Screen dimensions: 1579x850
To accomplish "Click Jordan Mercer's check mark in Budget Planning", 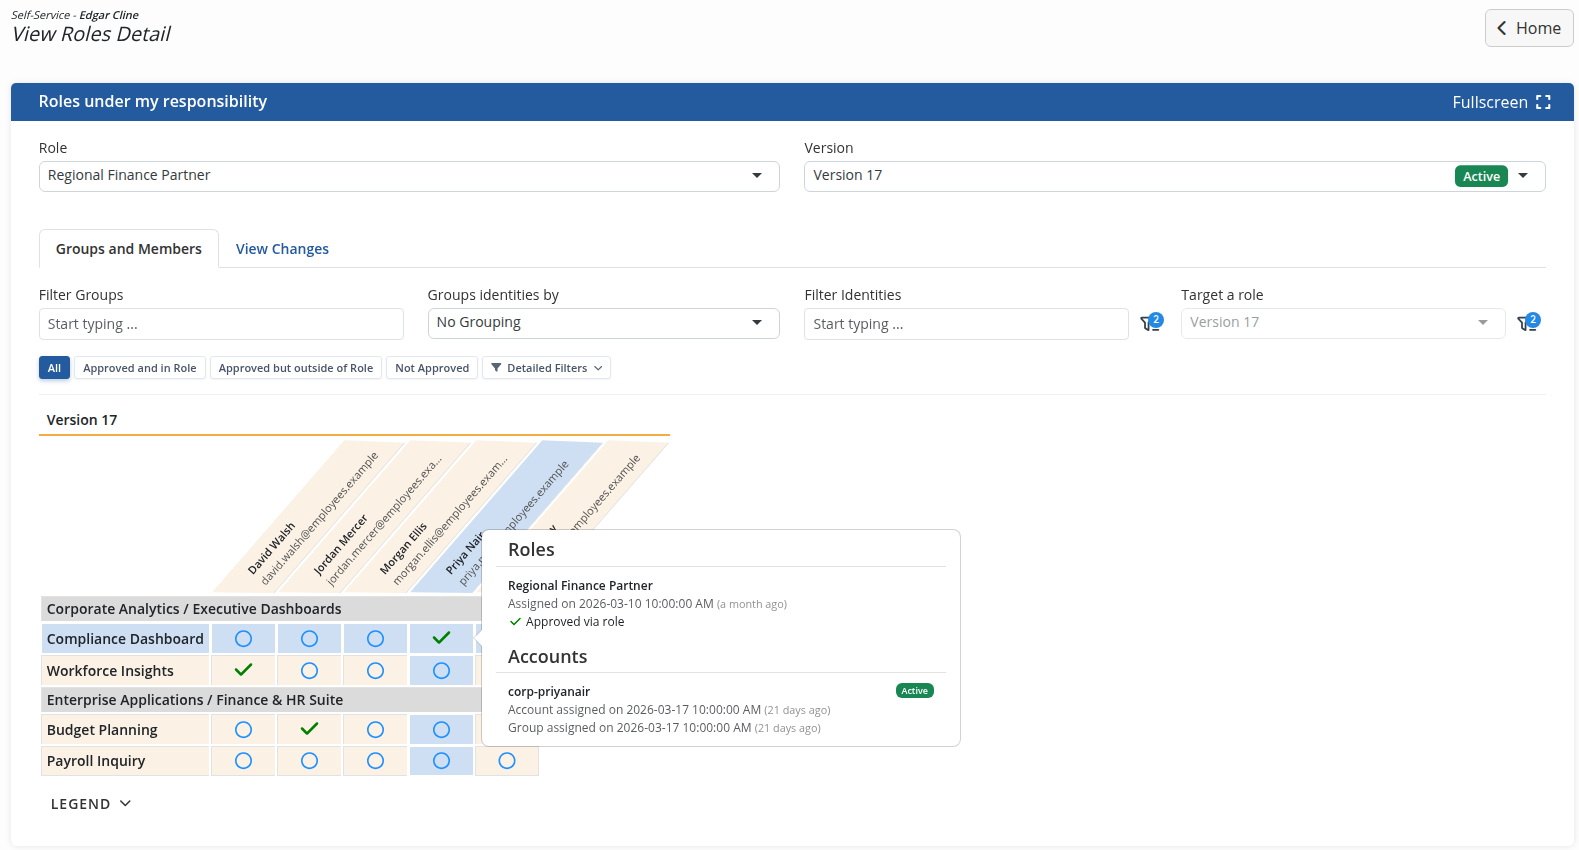I will pos(309,729).
